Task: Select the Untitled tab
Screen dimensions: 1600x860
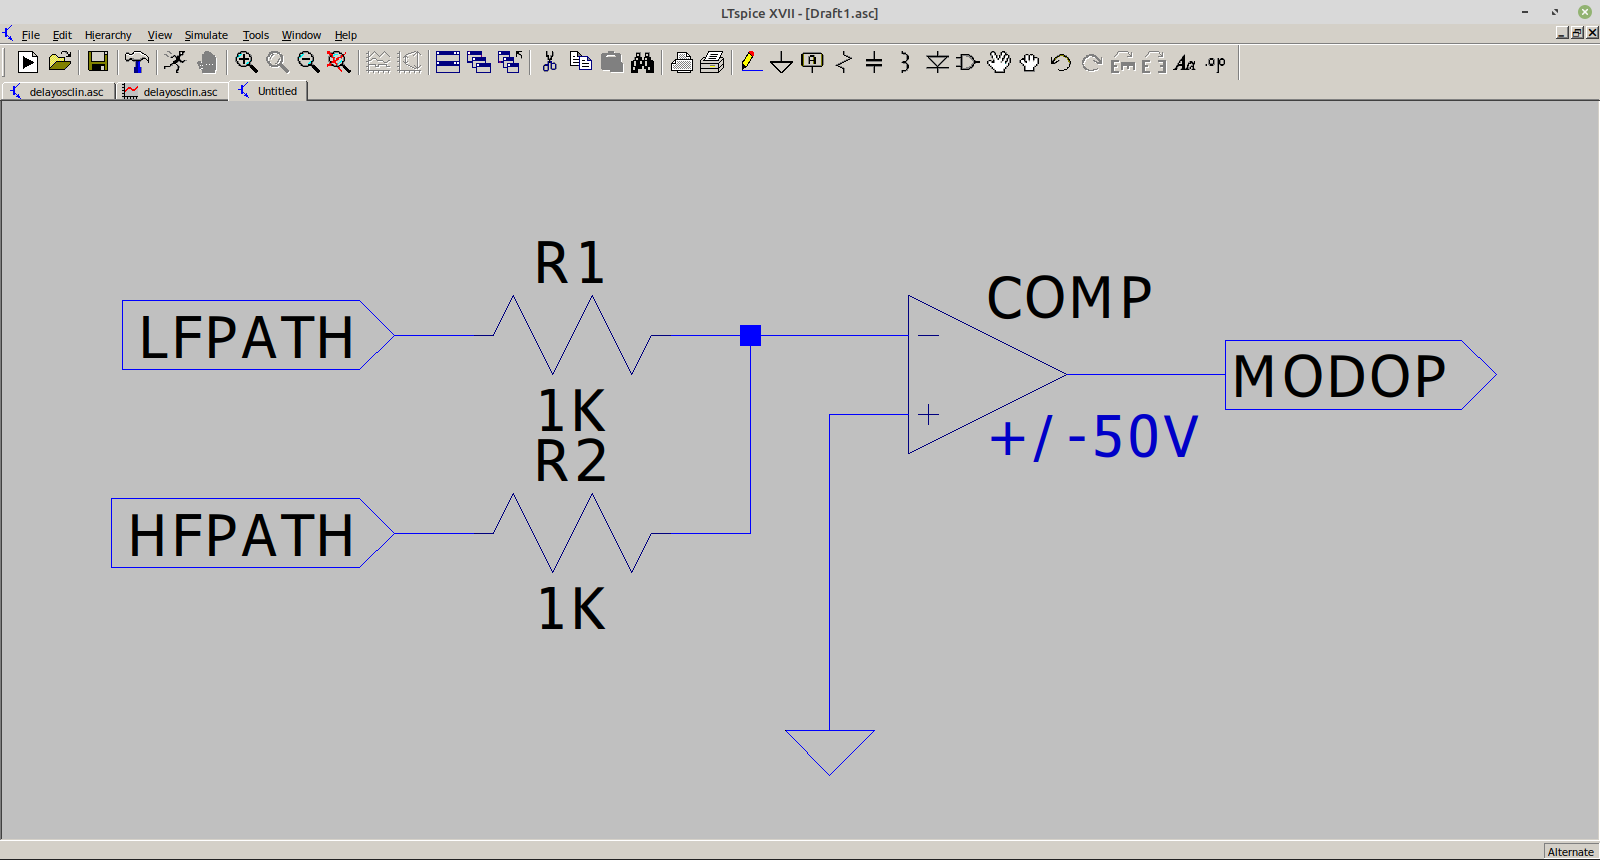Action: click(x=268, y=91)
